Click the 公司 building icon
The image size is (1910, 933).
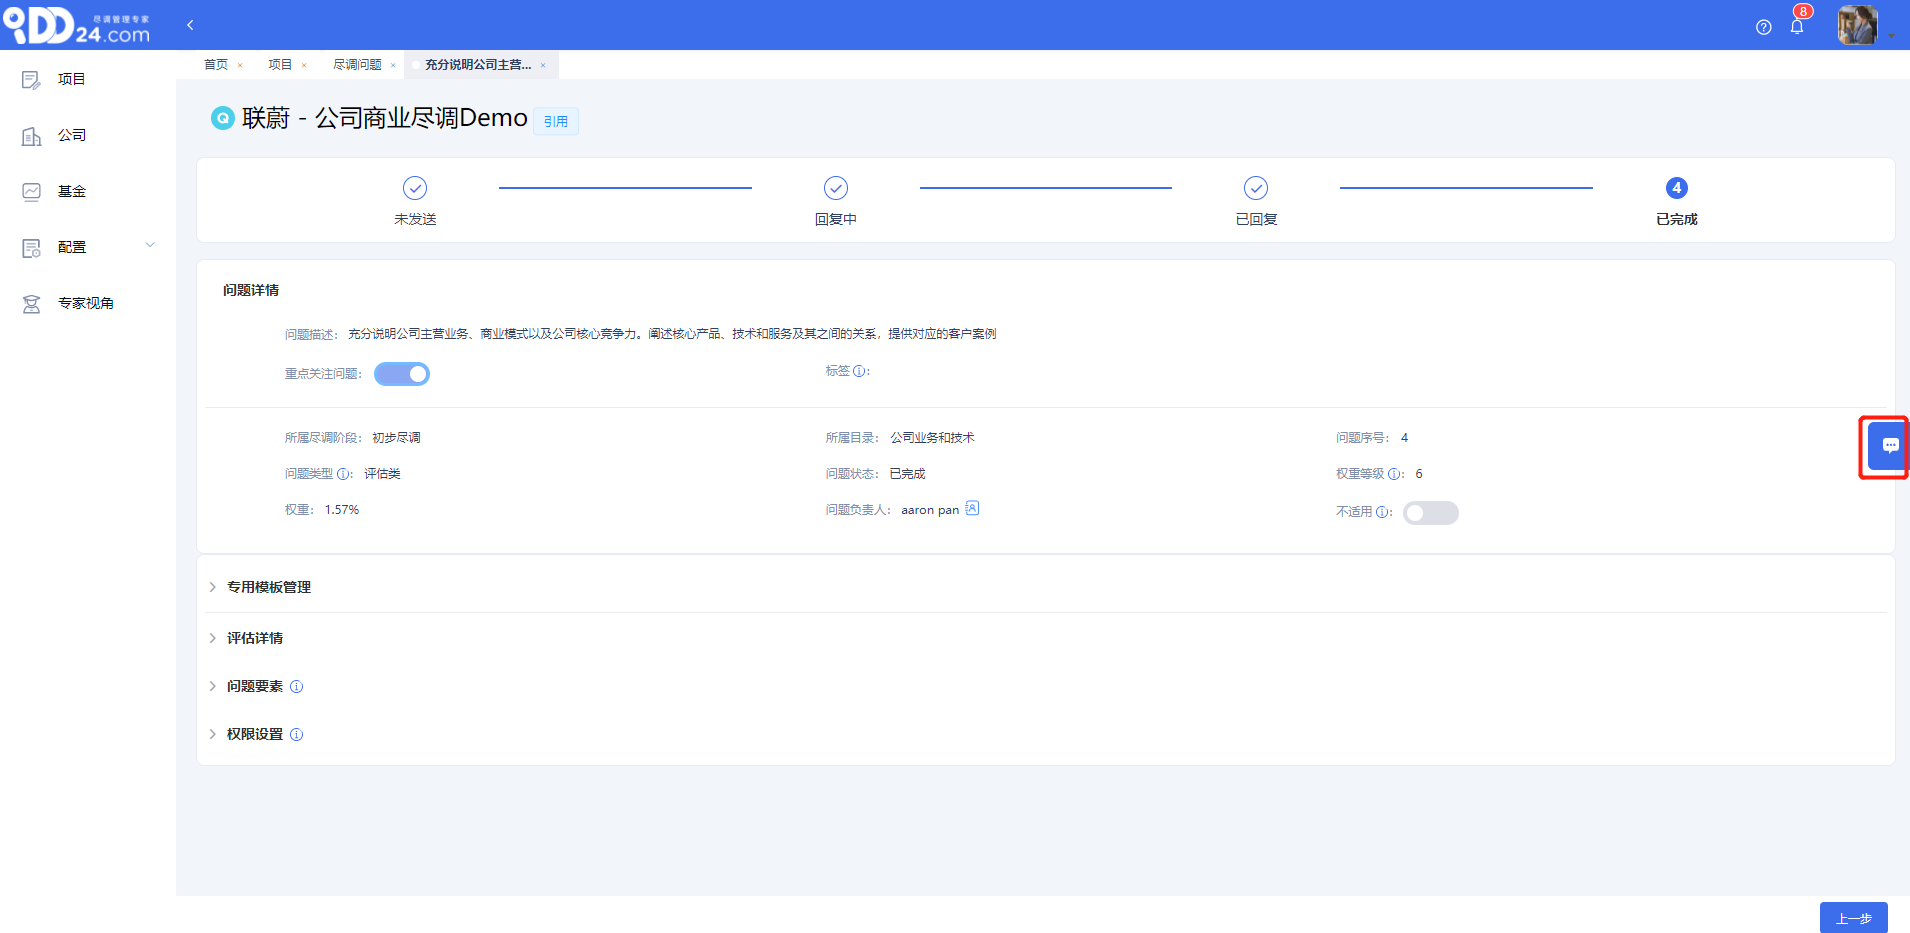31,136
